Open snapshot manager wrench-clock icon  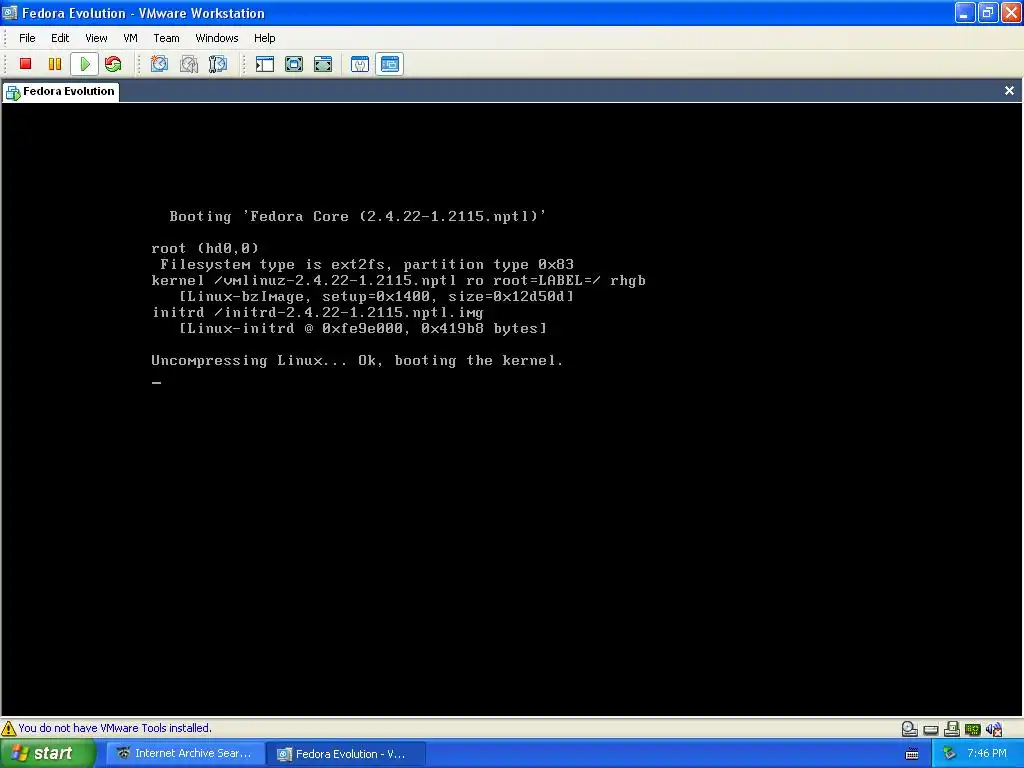218,64
